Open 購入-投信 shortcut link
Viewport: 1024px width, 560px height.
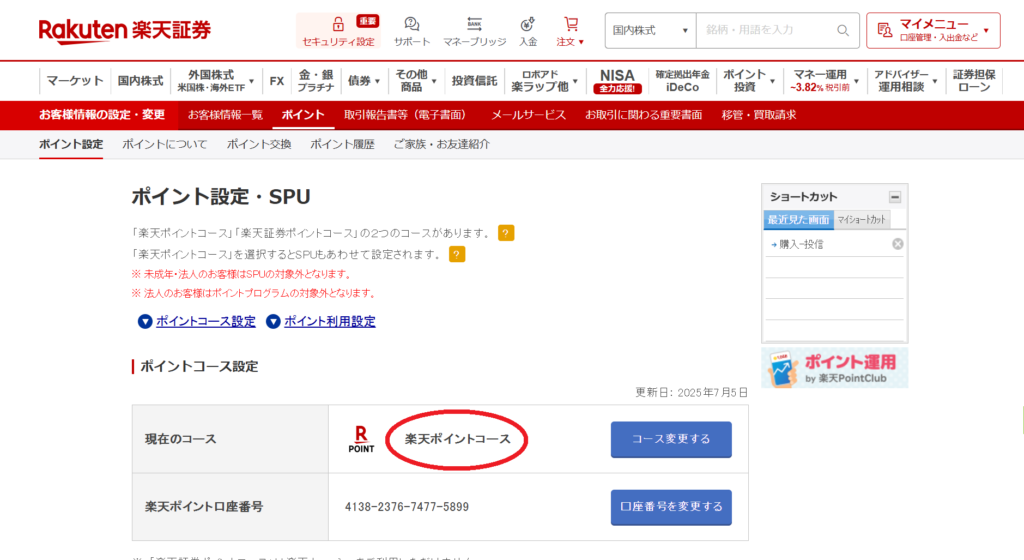pyautogui.click(x=801, y=244)
